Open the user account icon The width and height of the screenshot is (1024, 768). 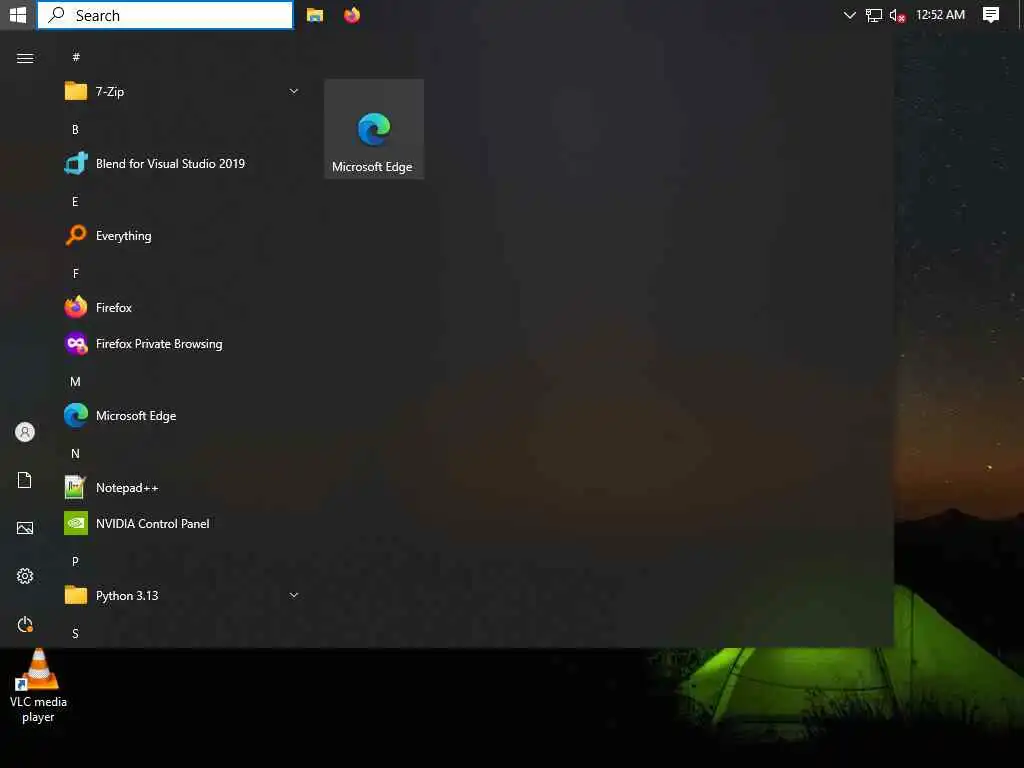point(25,432)
